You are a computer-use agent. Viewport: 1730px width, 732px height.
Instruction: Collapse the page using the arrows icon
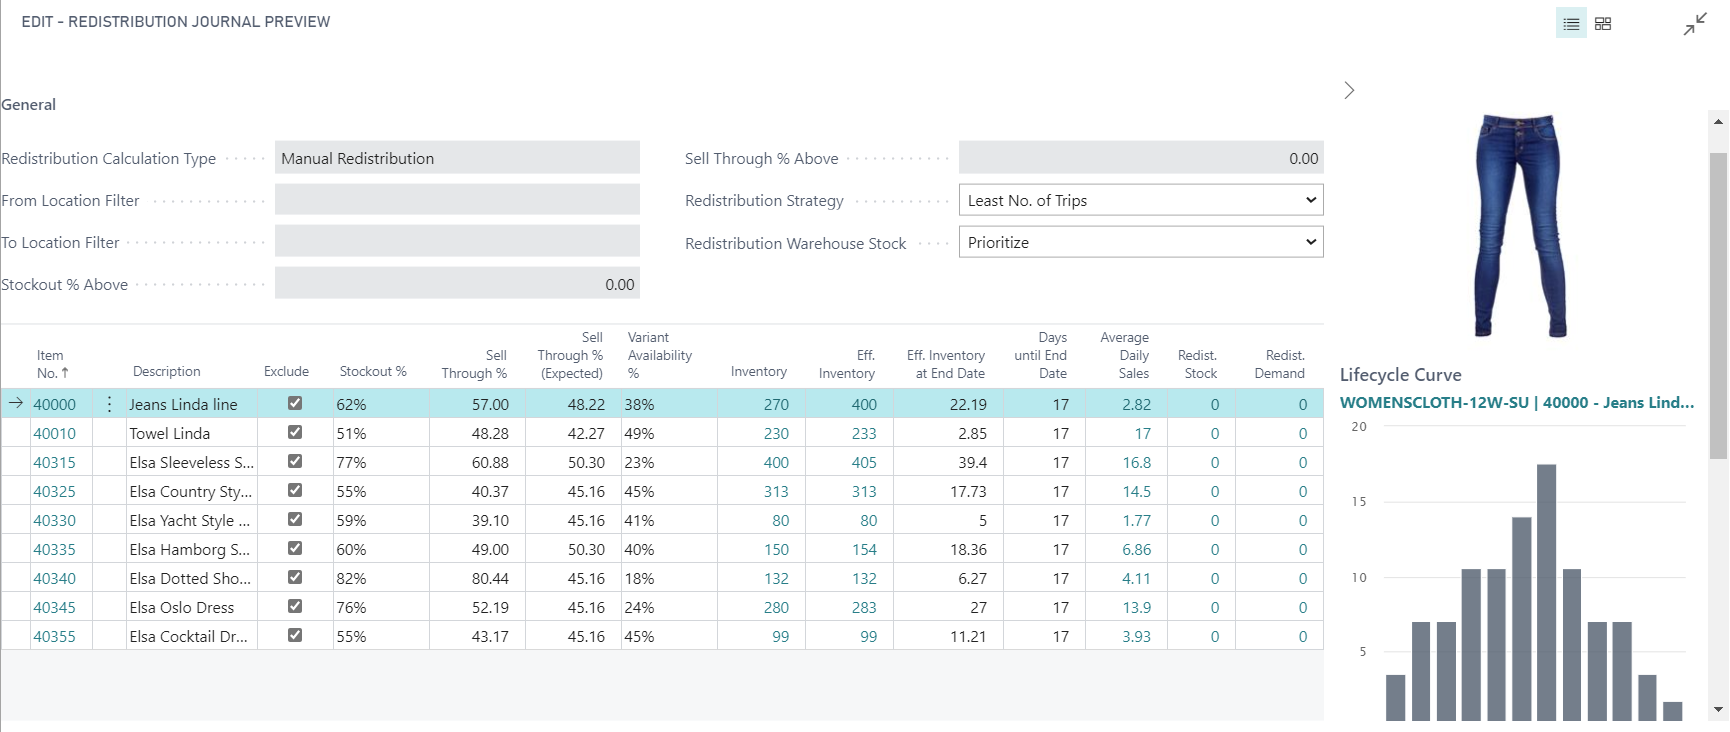1695,24
